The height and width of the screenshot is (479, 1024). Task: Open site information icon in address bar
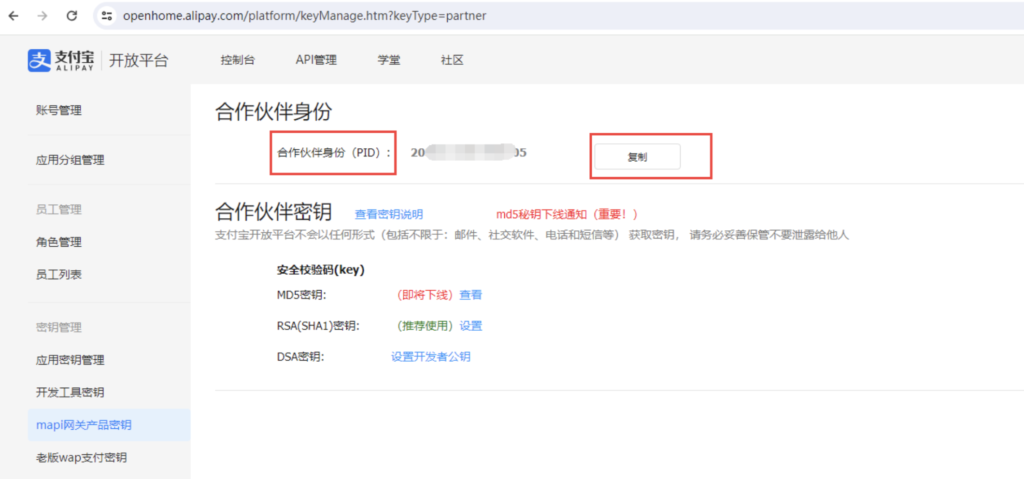coord(107,17)
